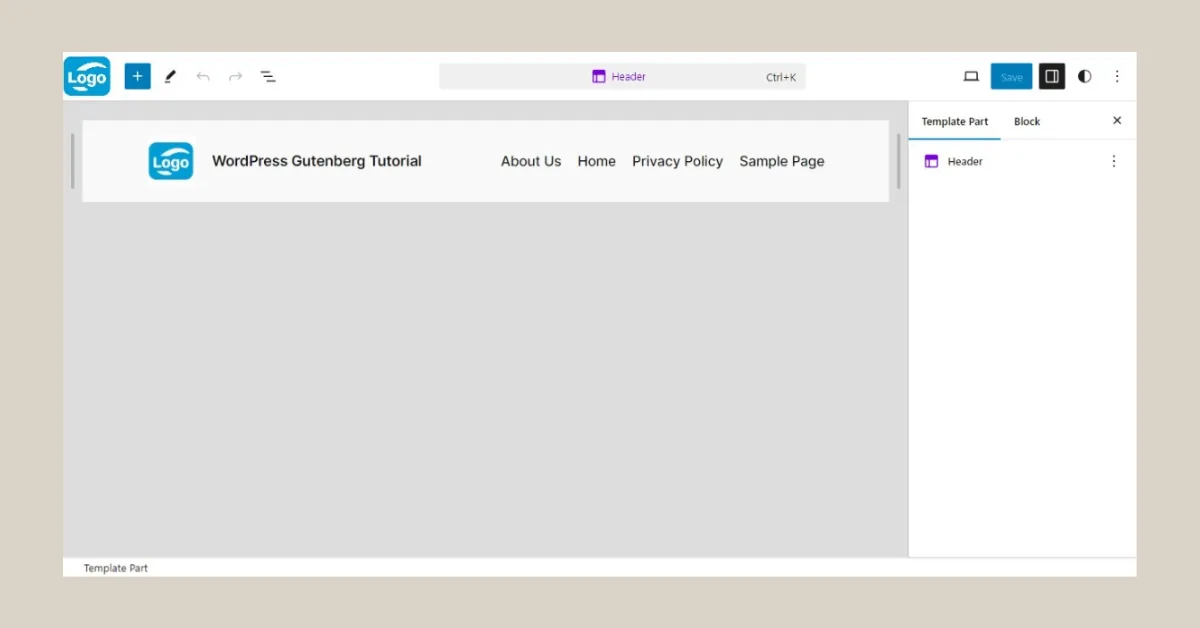Select the Template Part tab
Image resolution: width=1200 pixels, height=628 pixels.
(x=954, y=121)
